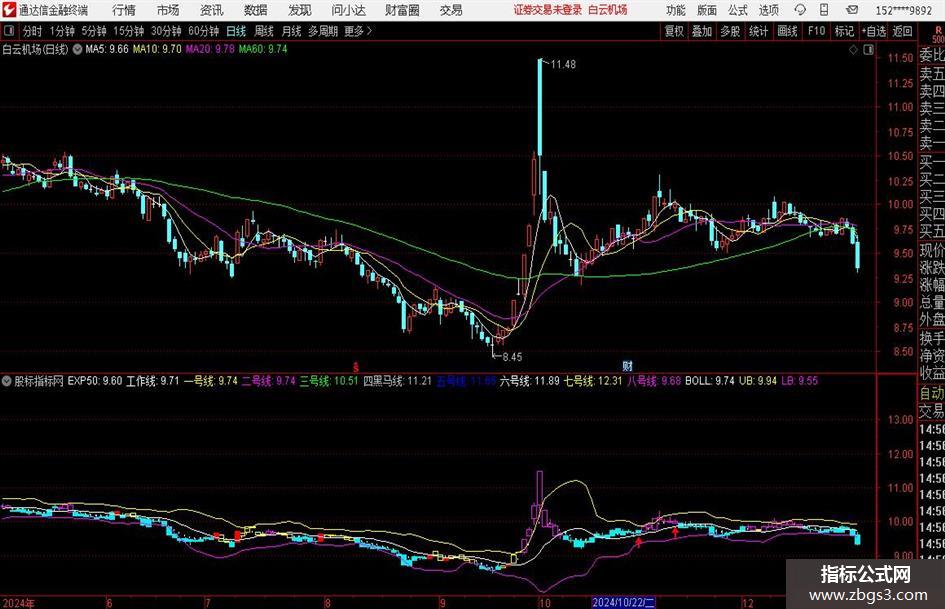Switch to 30分钟 period

pos(166,31)
